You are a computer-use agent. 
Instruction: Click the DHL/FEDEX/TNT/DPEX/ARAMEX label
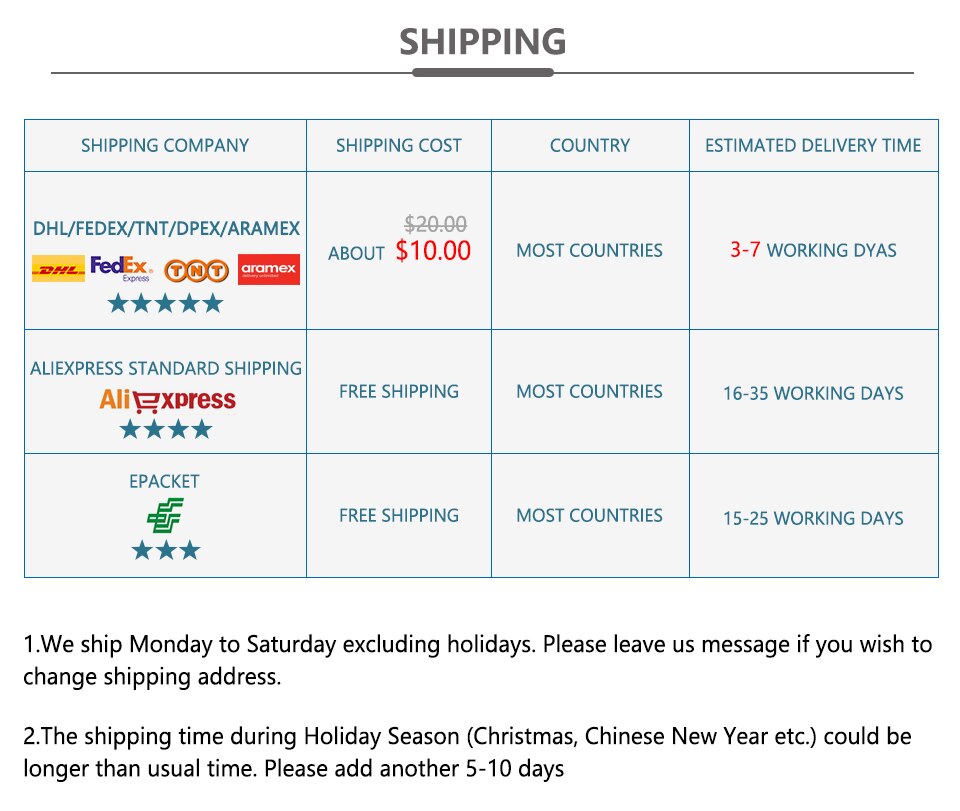[x=166, y=229]
